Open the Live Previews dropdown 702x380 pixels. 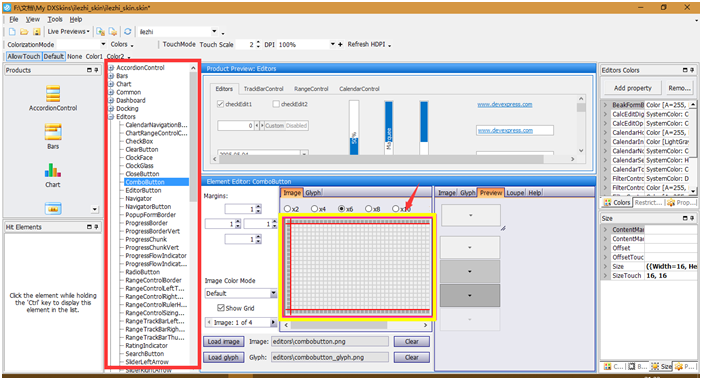coord(68,32)
